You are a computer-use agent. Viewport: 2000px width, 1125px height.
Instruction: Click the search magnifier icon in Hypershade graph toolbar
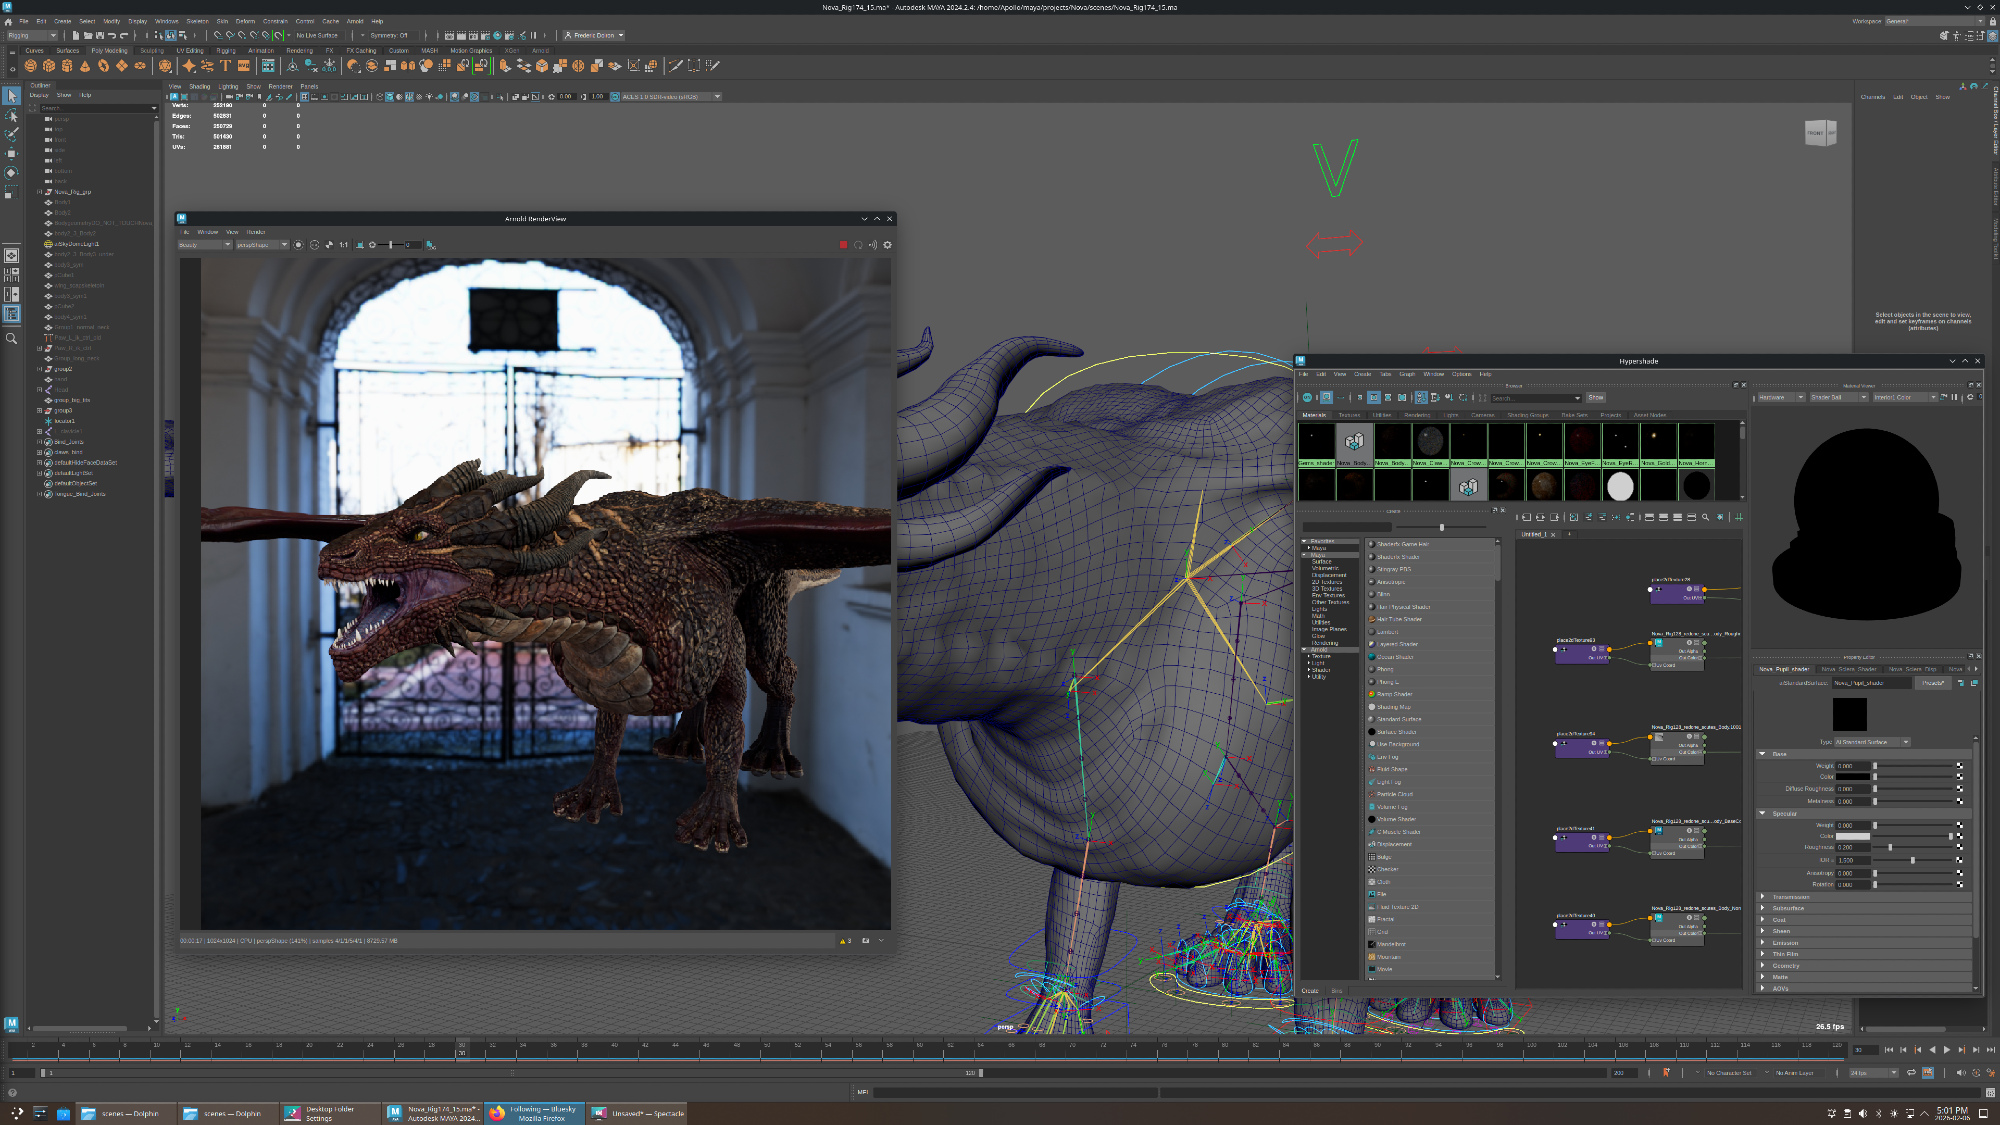(x=1705, y=517)
